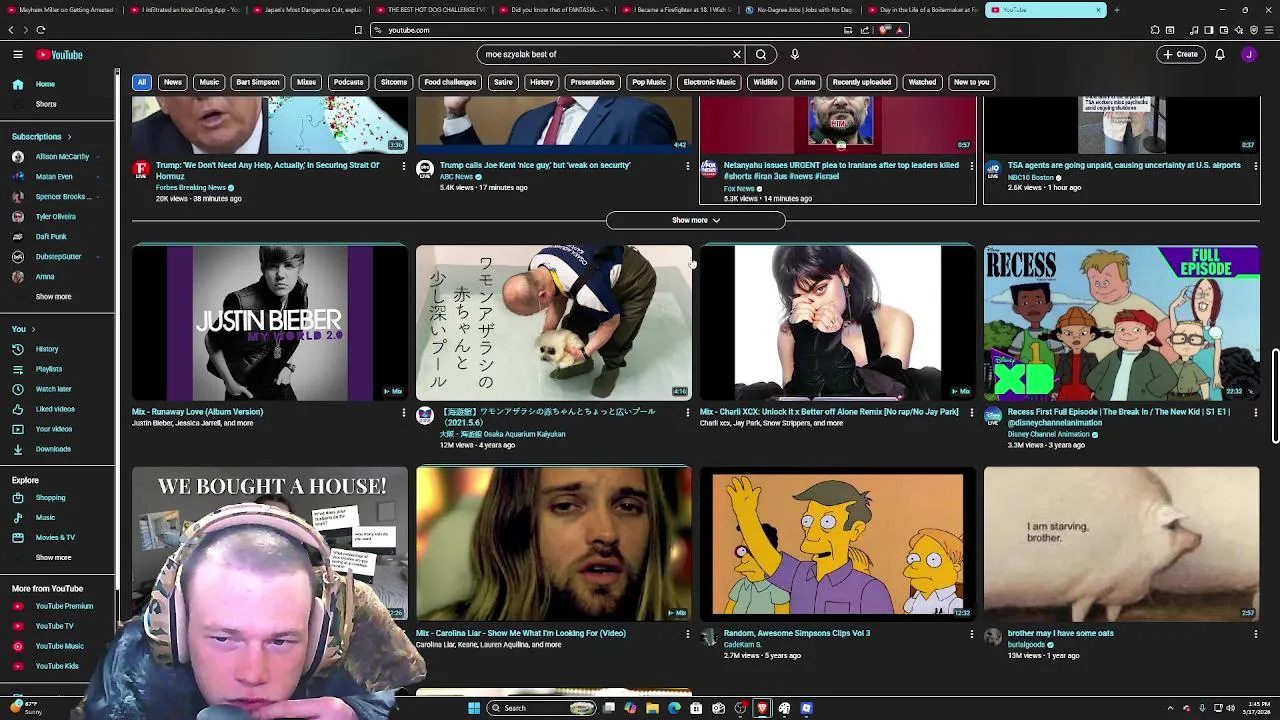Expand the Subscriptions section header

point(41,136)
